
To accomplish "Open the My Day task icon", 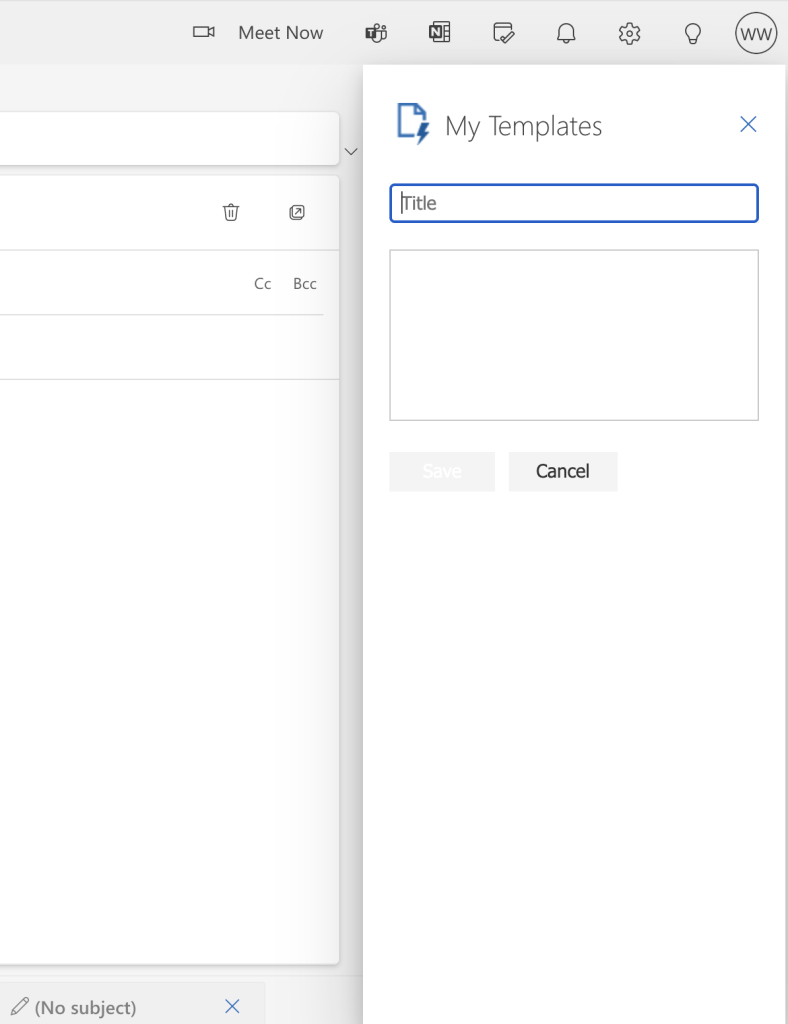I will click(x=504, y=33).
